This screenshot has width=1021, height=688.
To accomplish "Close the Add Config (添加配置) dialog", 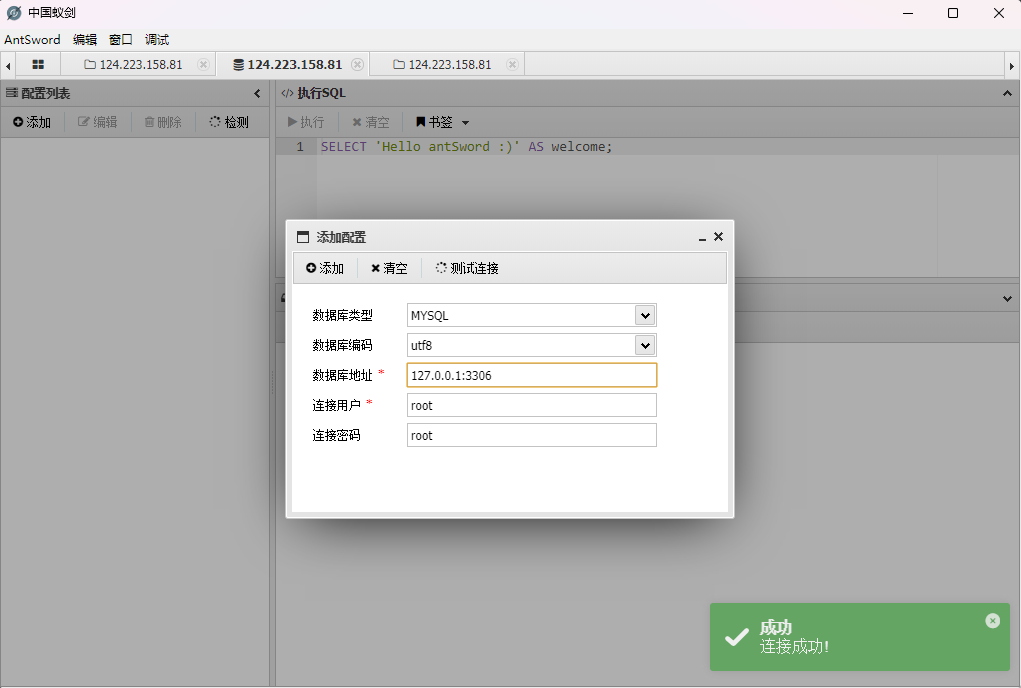I will pos(718,237).
